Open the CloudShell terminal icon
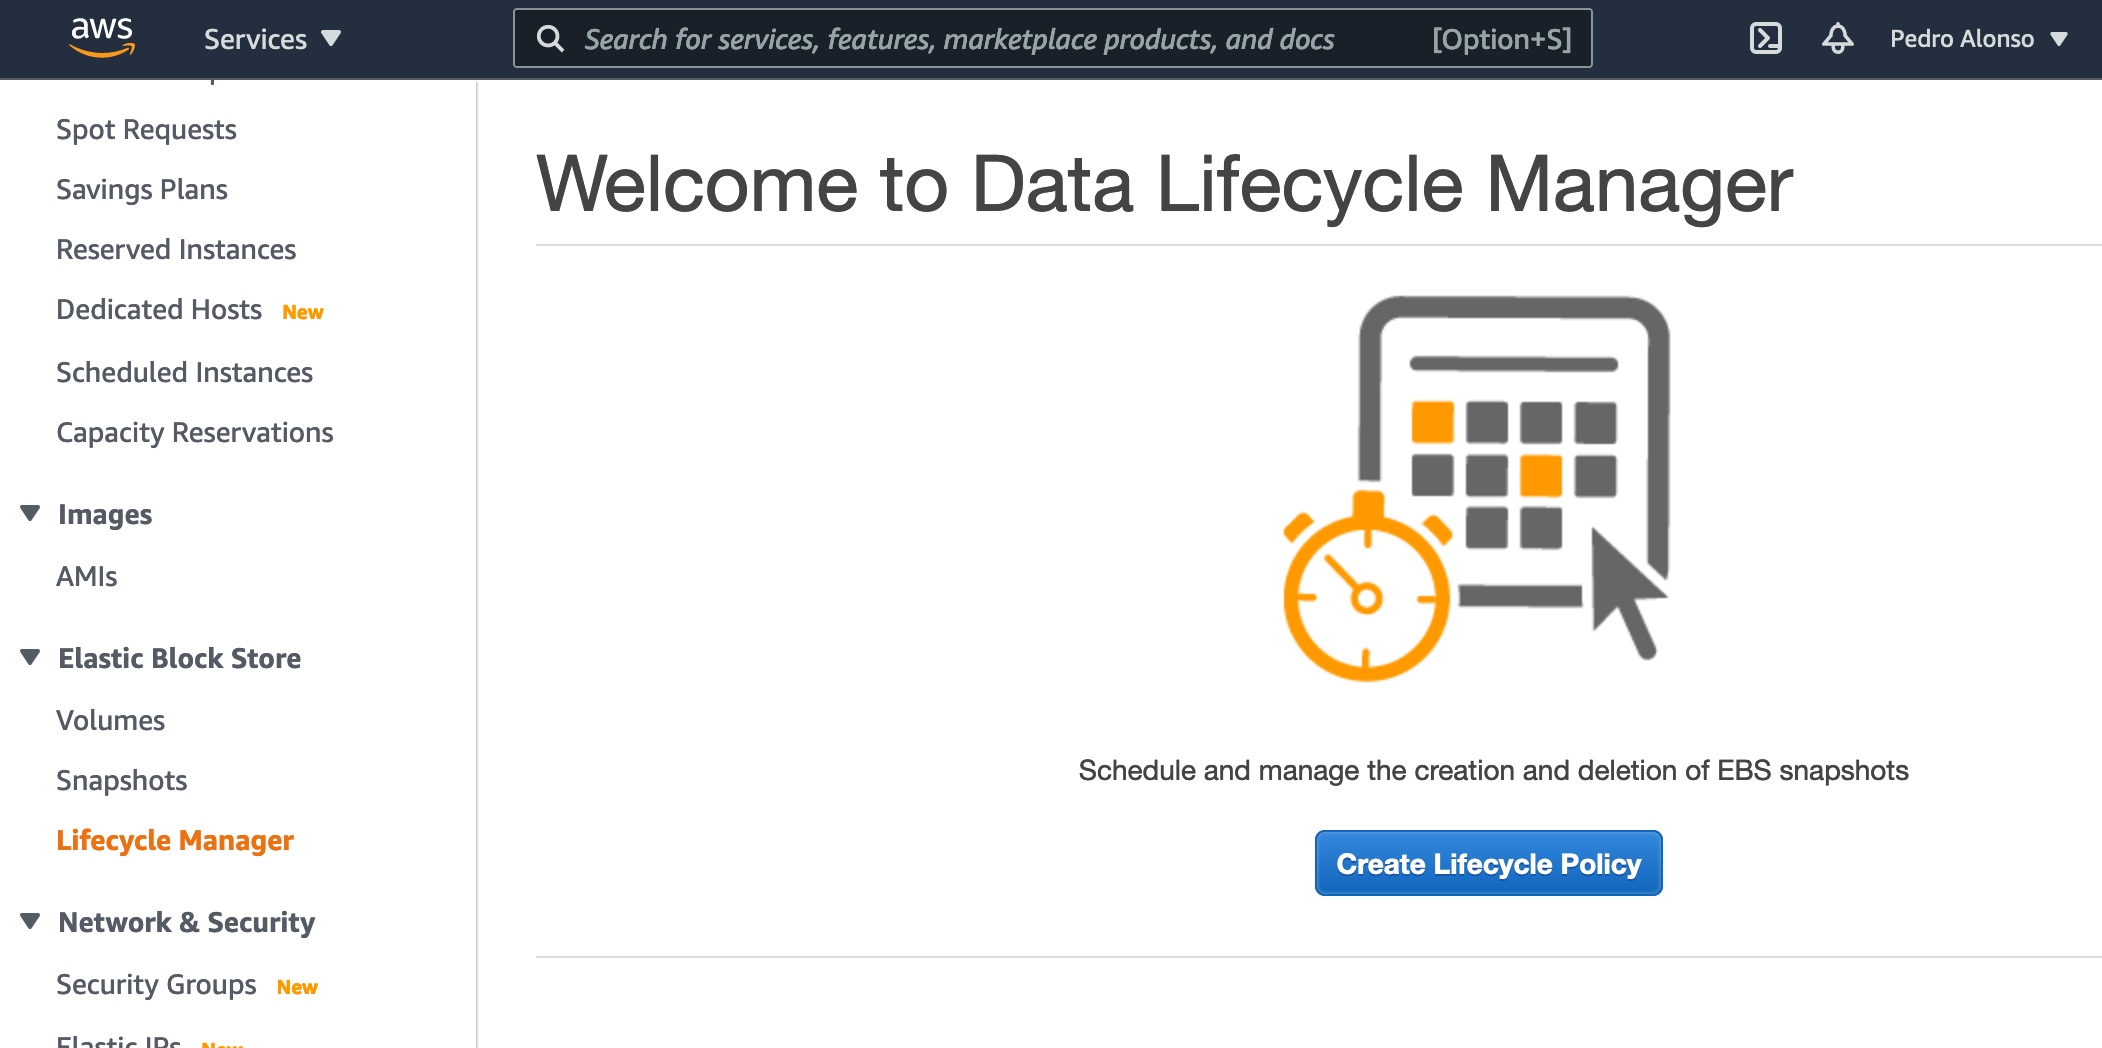Image resolution: width=2102 pixels, height=1048 pixels. [1765, 39]
